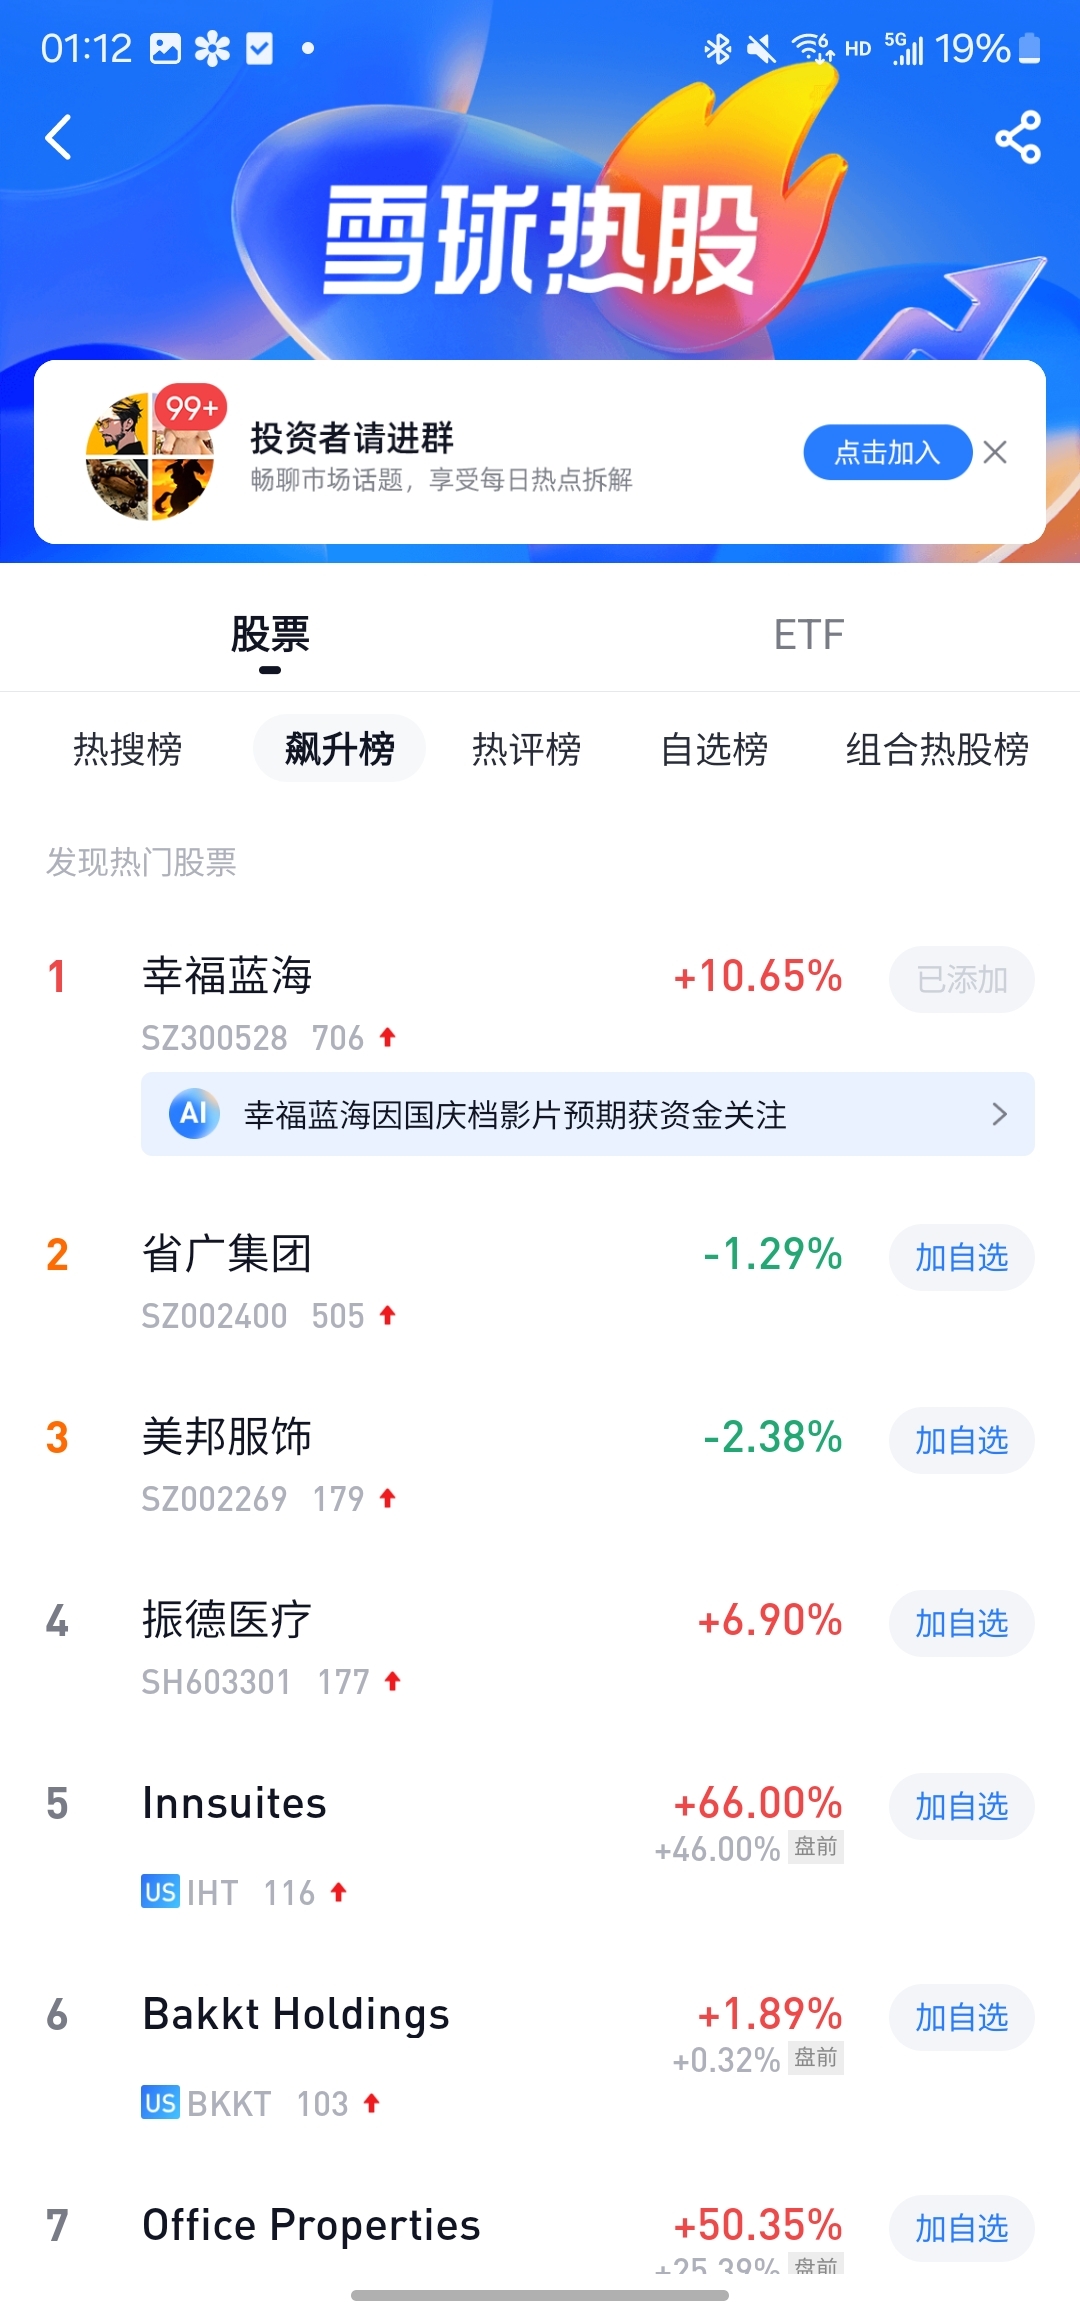
Task: Toggle 加自选 for 美邦服饰
Action: point(962,1440)
